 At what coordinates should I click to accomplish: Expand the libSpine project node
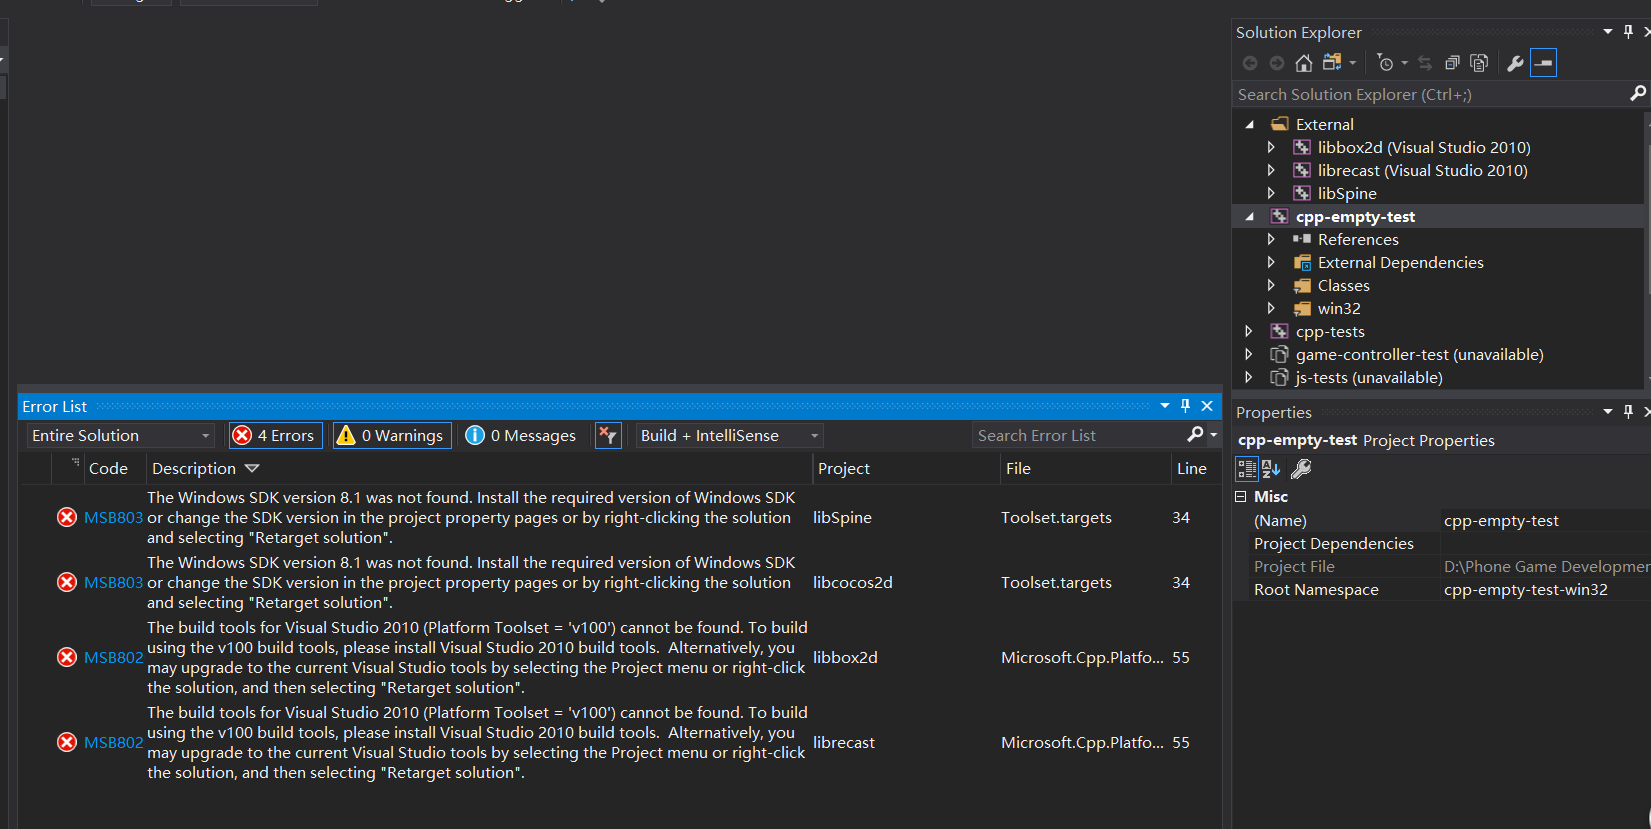pos(1271,193)
